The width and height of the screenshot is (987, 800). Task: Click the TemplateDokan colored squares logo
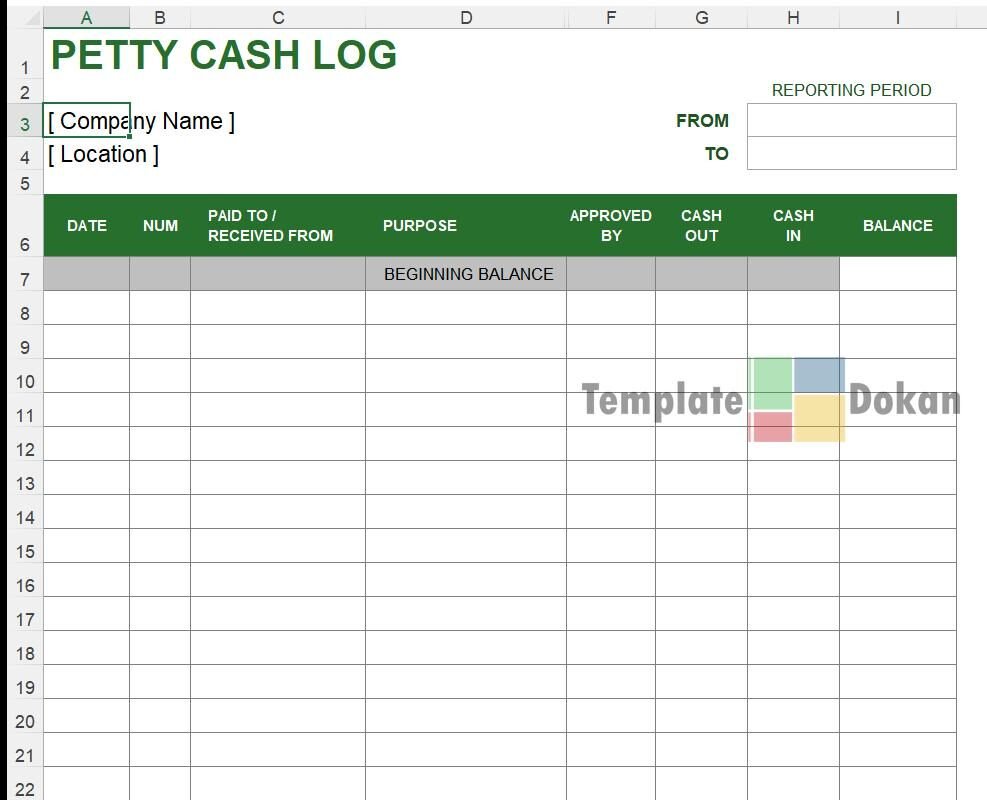coord(797,400)
